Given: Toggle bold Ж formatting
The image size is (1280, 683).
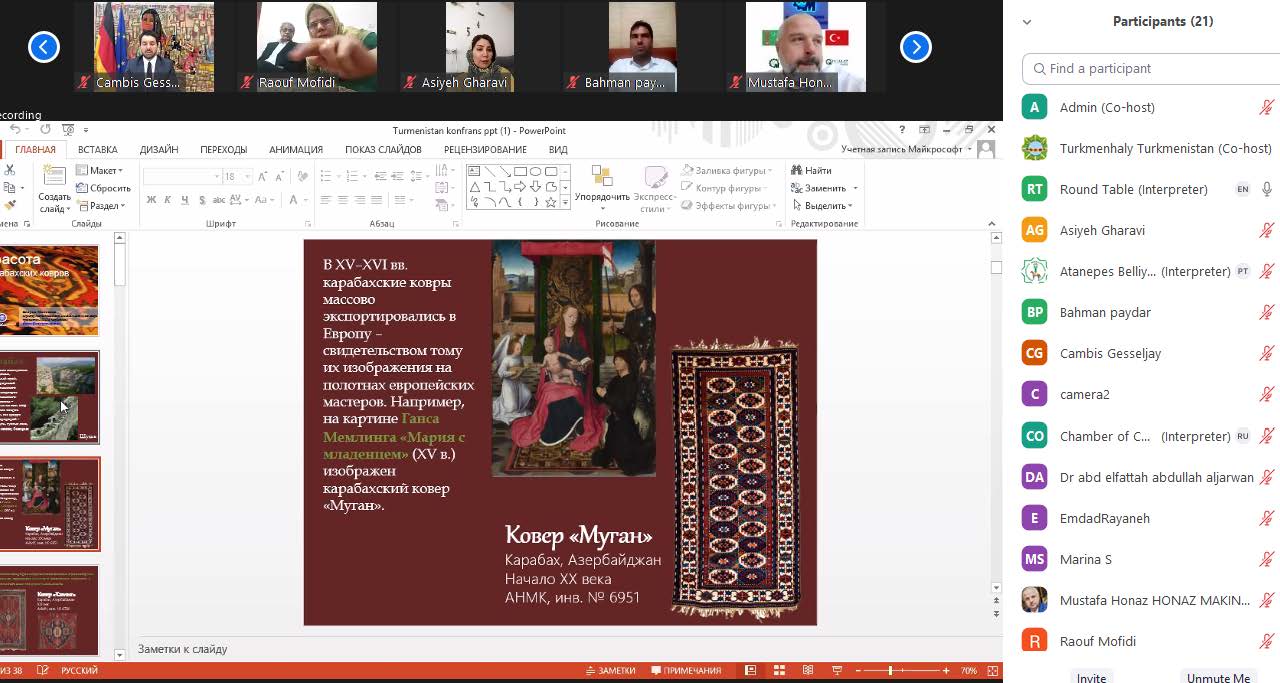Looking at the screenshot, I should pyautogui.click(x=151, y=200).
